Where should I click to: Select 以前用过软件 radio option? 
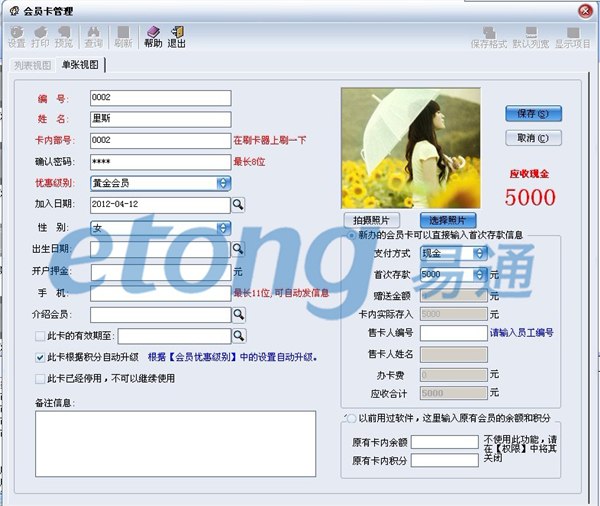point(351,418)
